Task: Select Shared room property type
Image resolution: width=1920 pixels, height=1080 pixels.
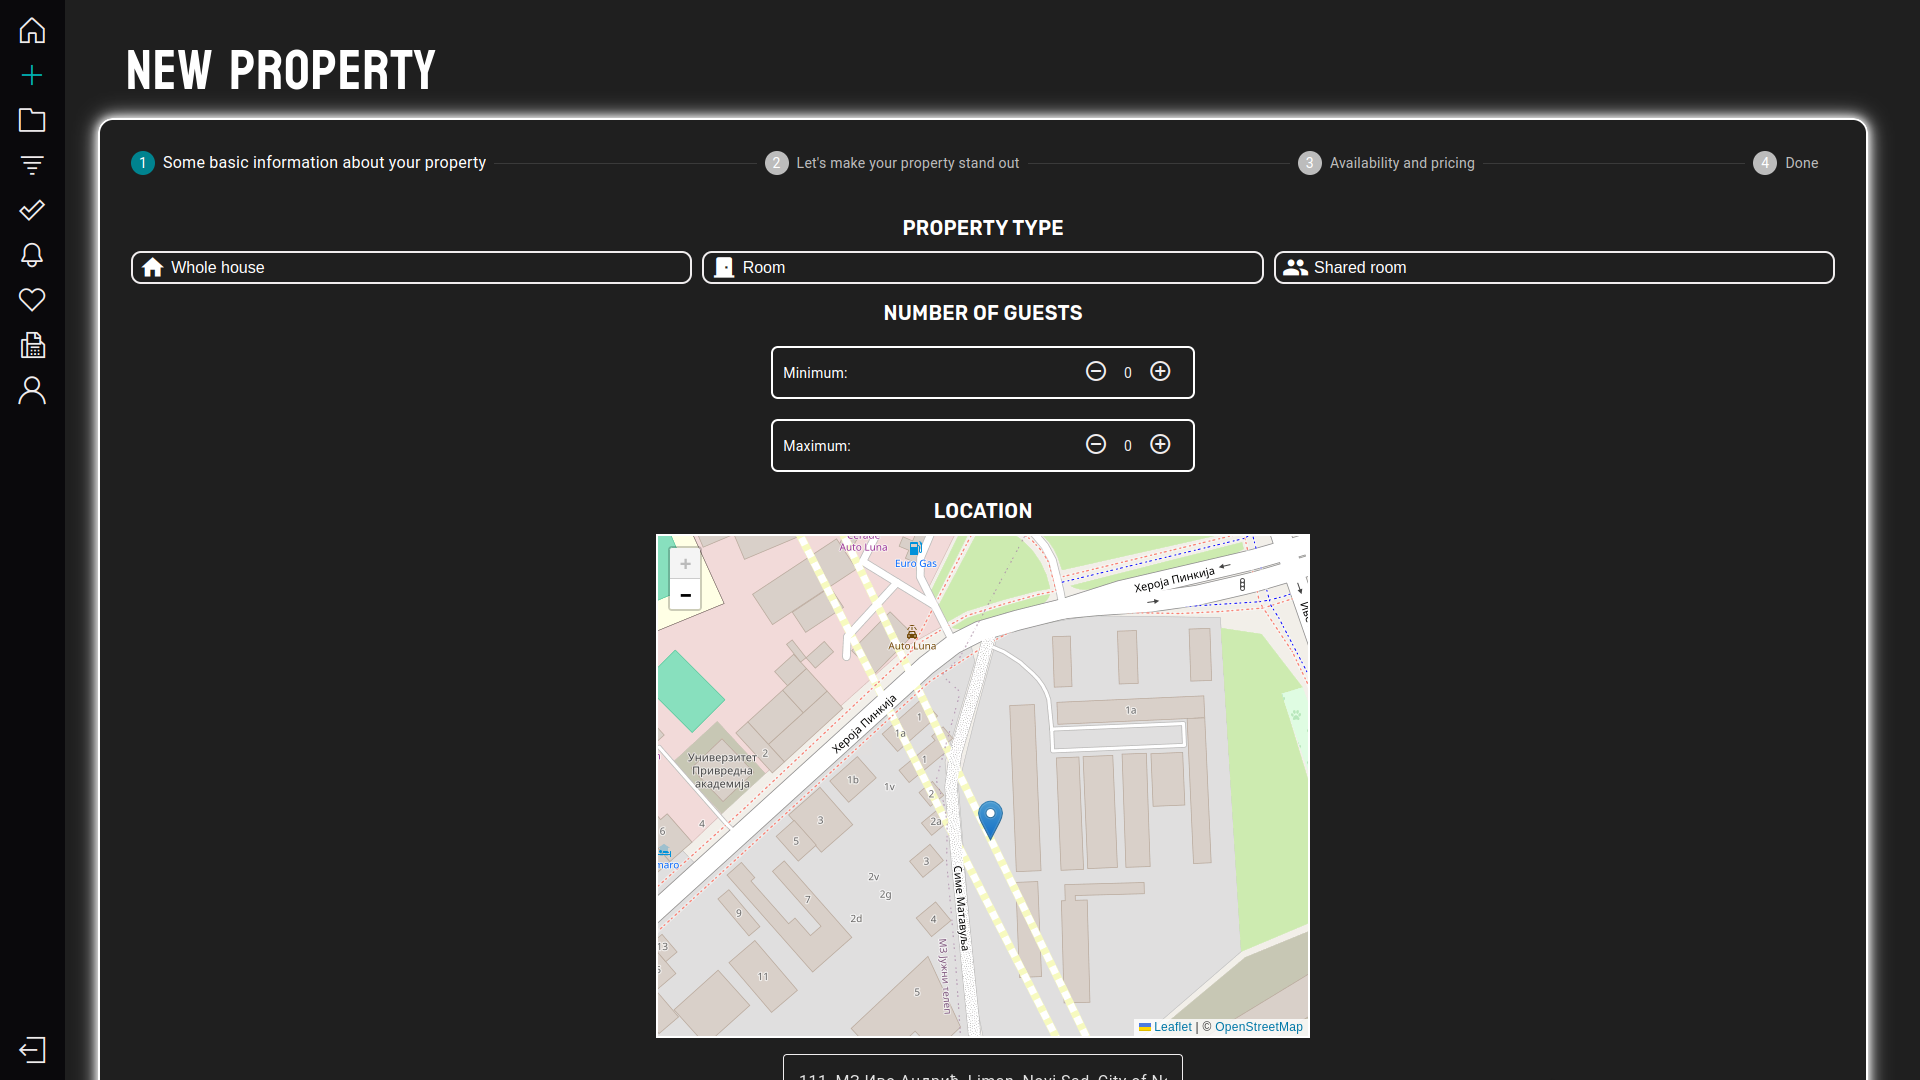Action: coord(1553,267)
